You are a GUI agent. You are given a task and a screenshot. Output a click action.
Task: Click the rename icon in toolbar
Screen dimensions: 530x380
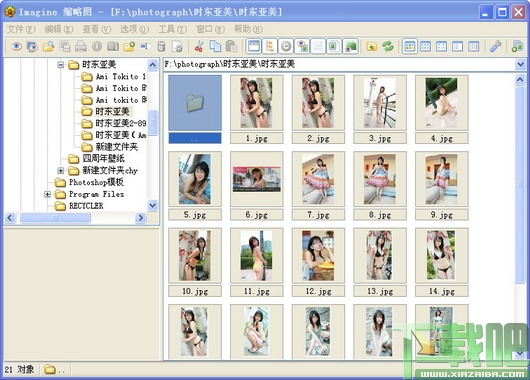(145, 46)
